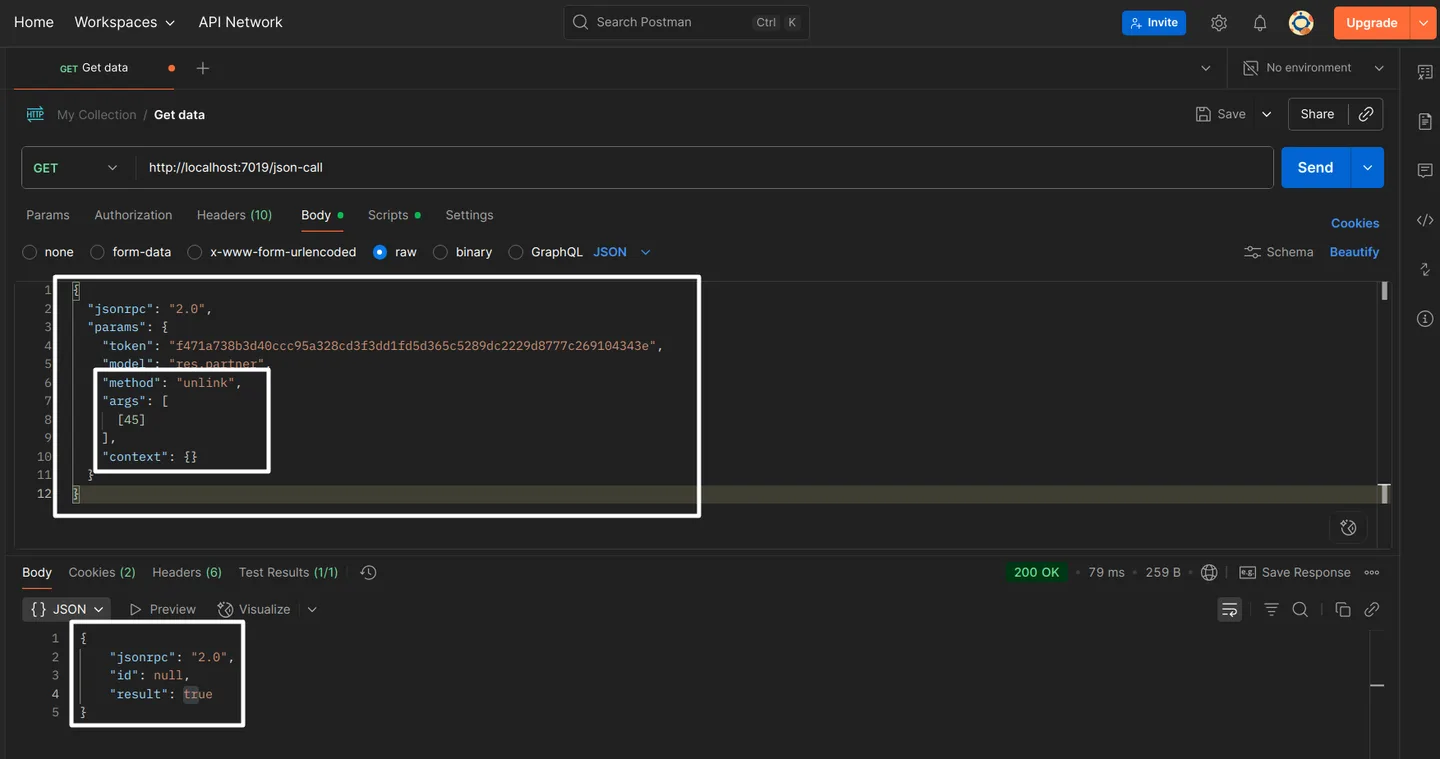Select x-www-form-urlencoded body type
Viewport: 1440px width, 759px height.
tap(195, 252)
